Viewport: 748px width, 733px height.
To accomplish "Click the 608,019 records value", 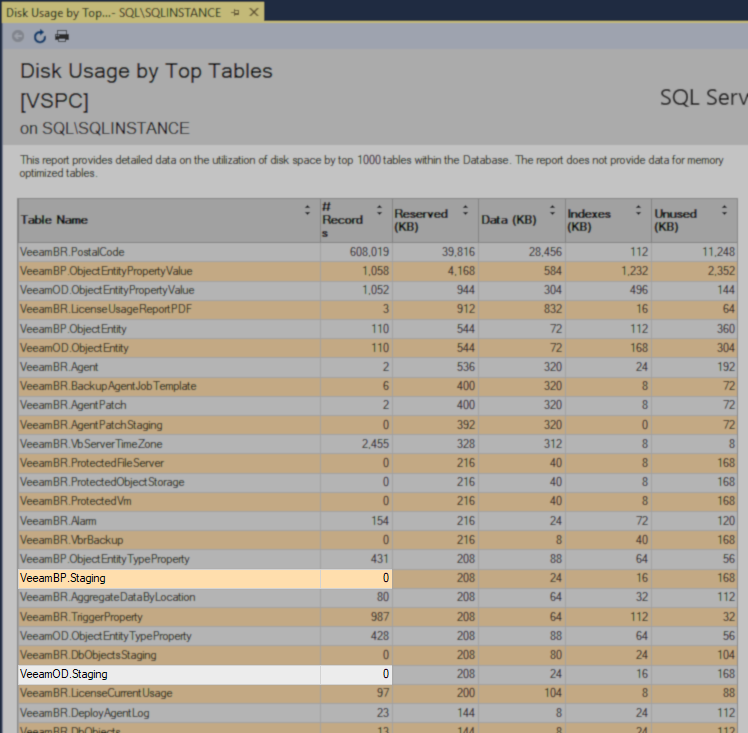I will (x=369, y=252).
